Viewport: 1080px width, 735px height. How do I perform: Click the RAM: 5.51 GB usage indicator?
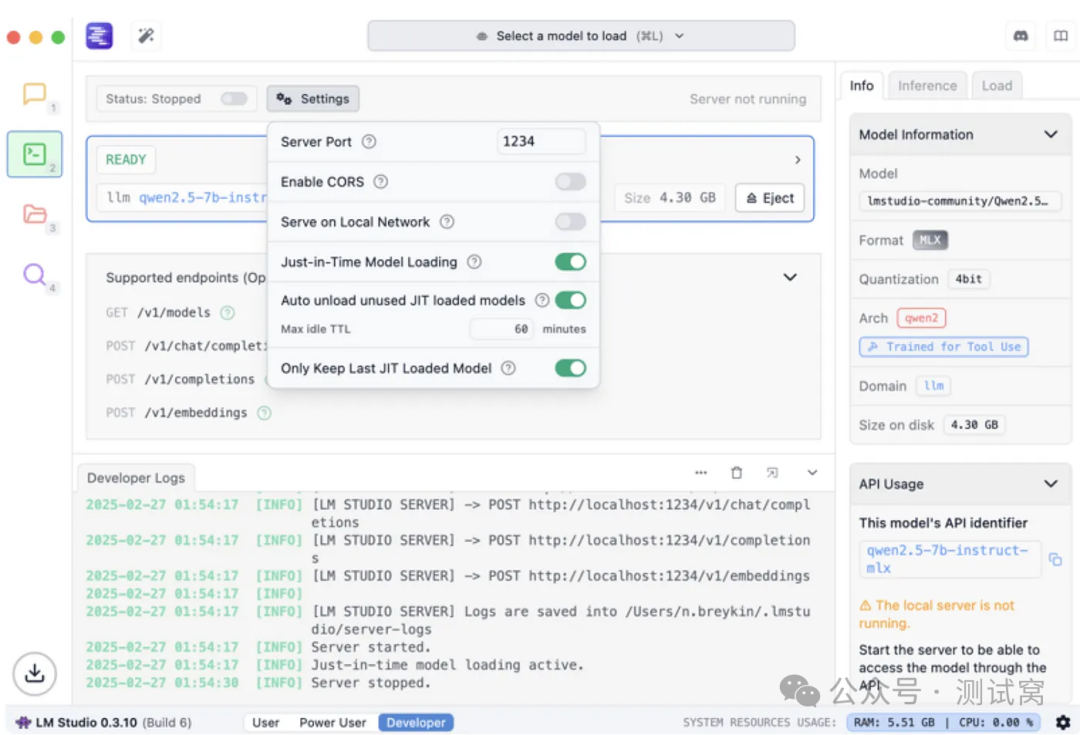click(x=894, y=723)
